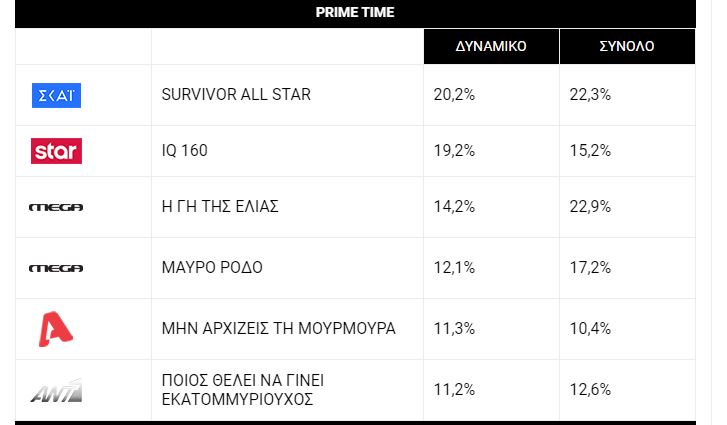Click the 22,9% total share value
The width and height of the screenshot is (727, 425).
(590, 207)
